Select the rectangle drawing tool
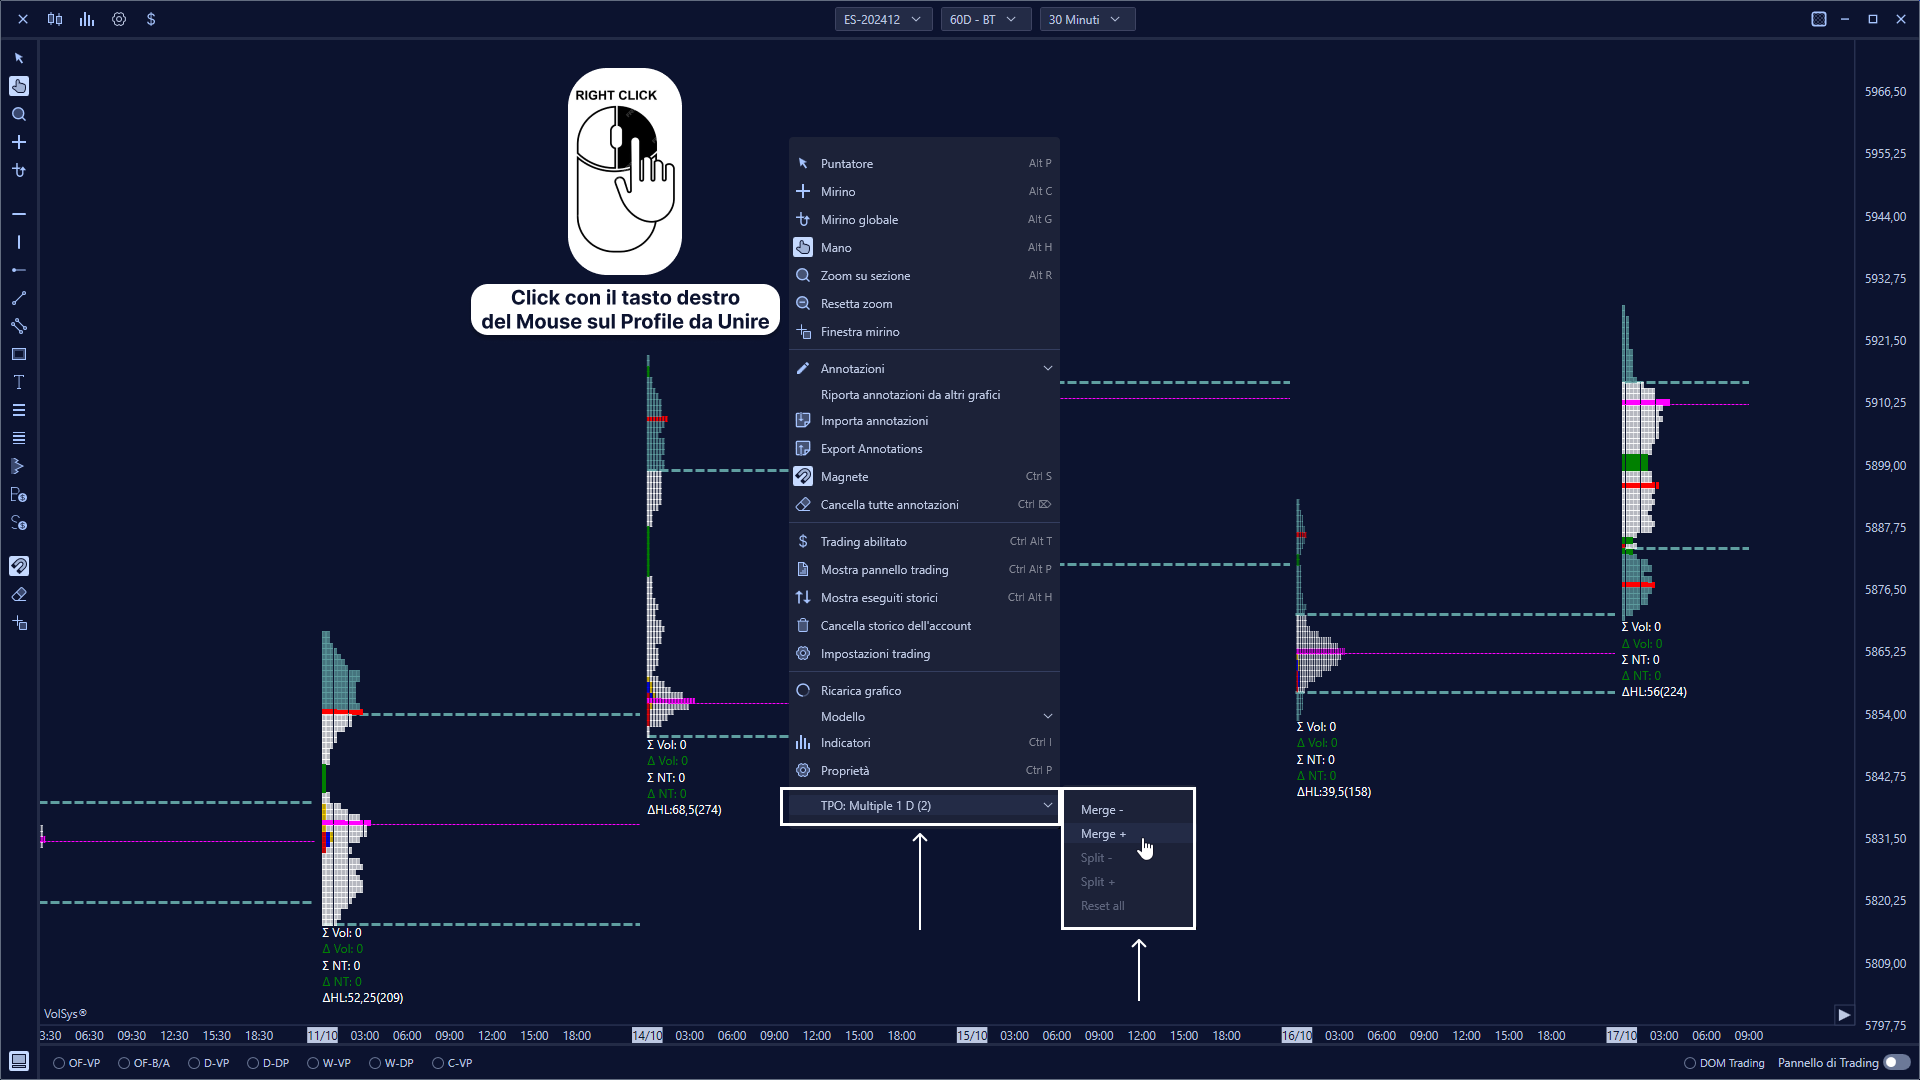 pos(19,354)
